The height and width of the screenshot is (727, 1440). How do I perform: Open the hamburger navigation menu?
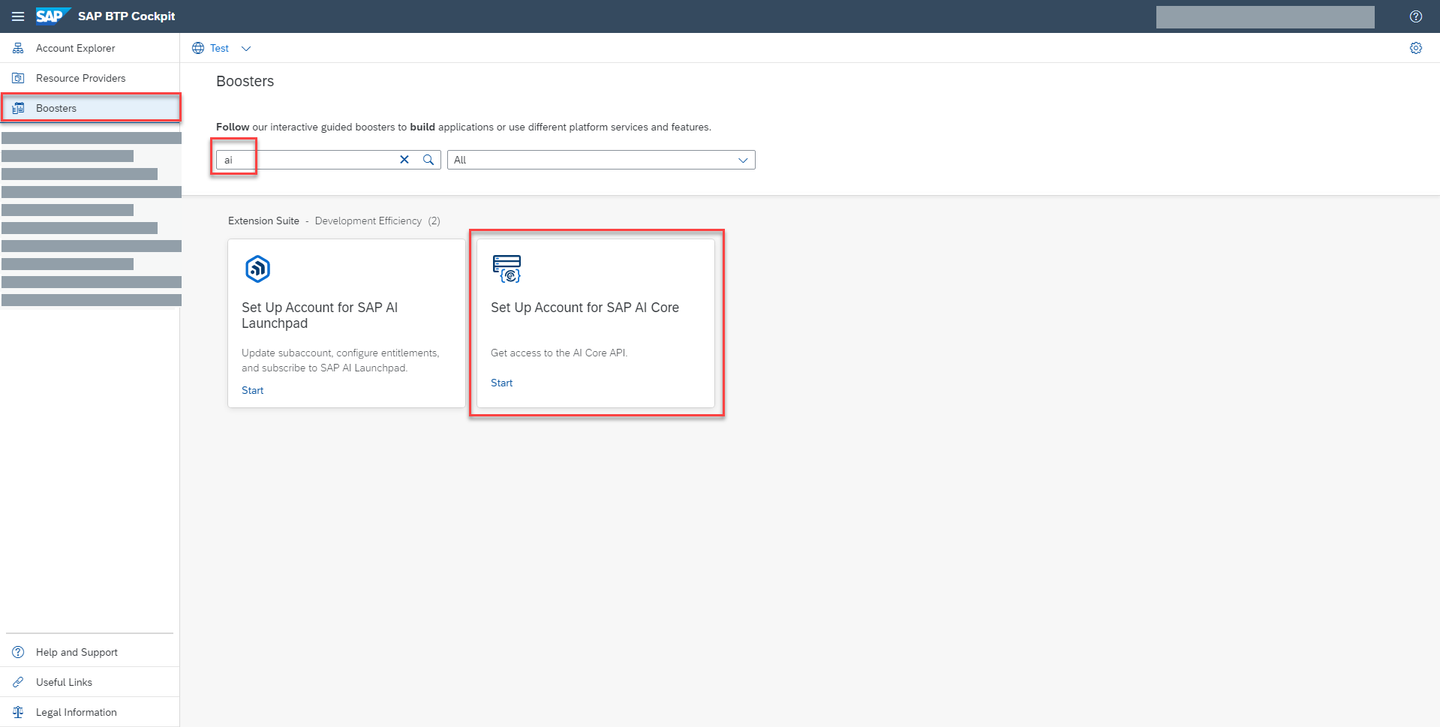(x=17, y=16)
